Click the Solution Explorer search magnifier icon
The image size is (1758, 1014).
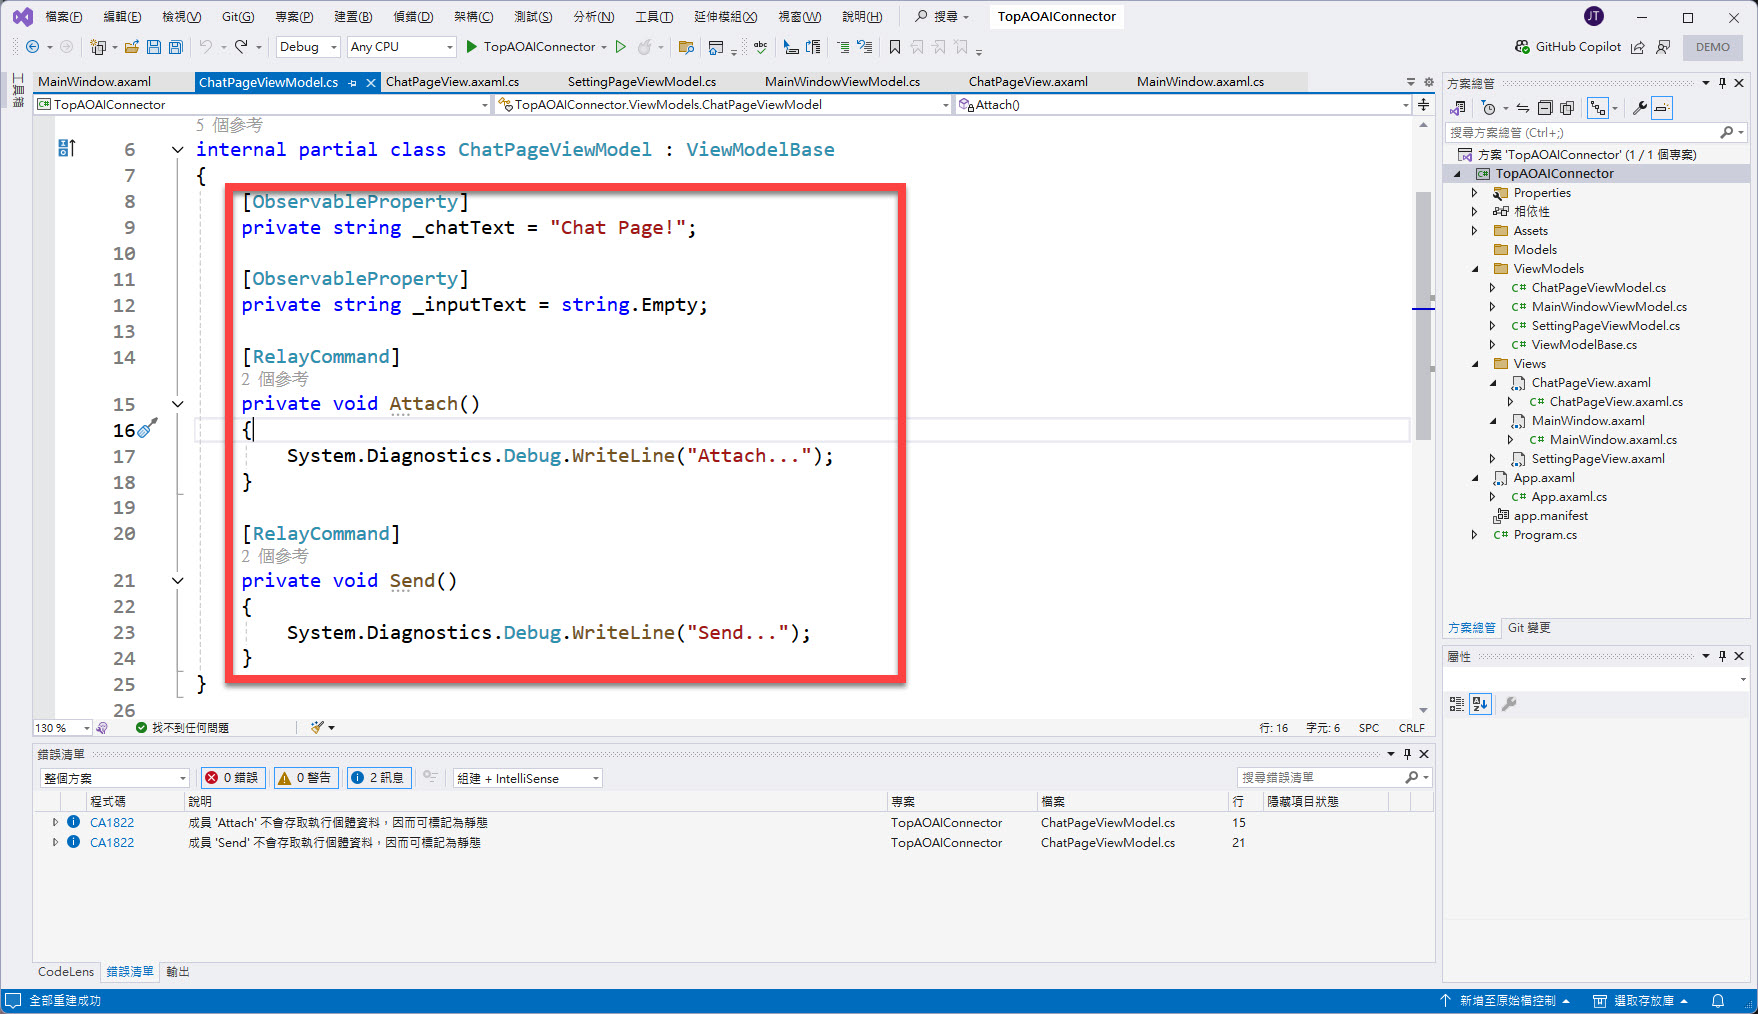click(1727, 132)
